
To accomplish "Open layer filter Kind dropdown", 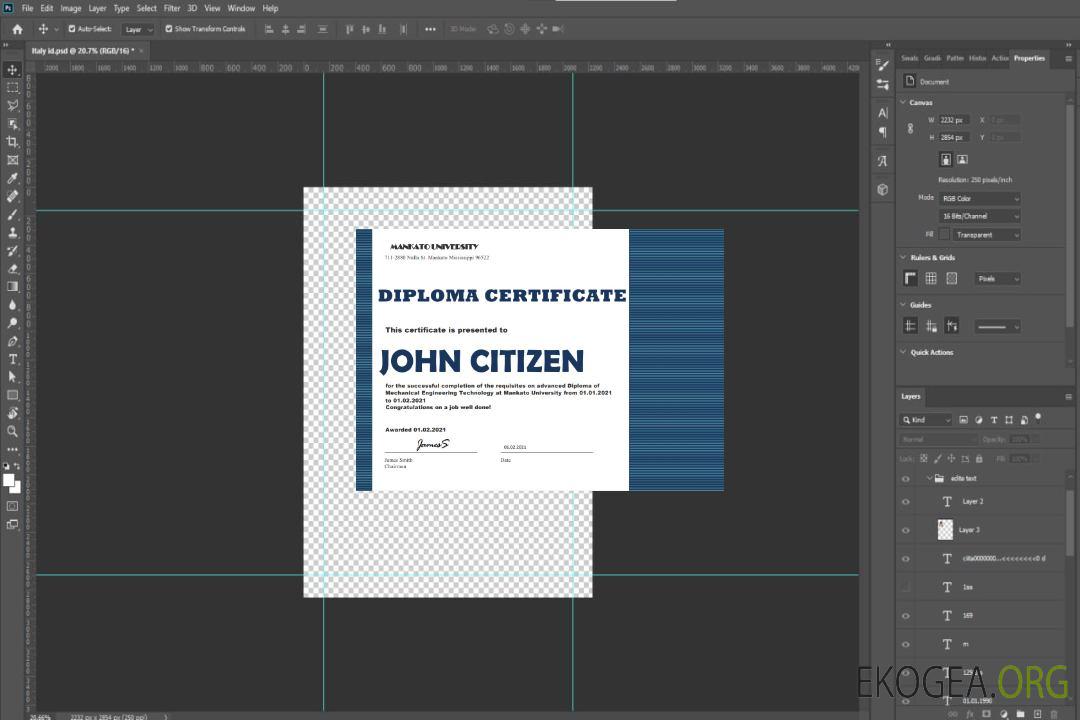I will point(926,420).
